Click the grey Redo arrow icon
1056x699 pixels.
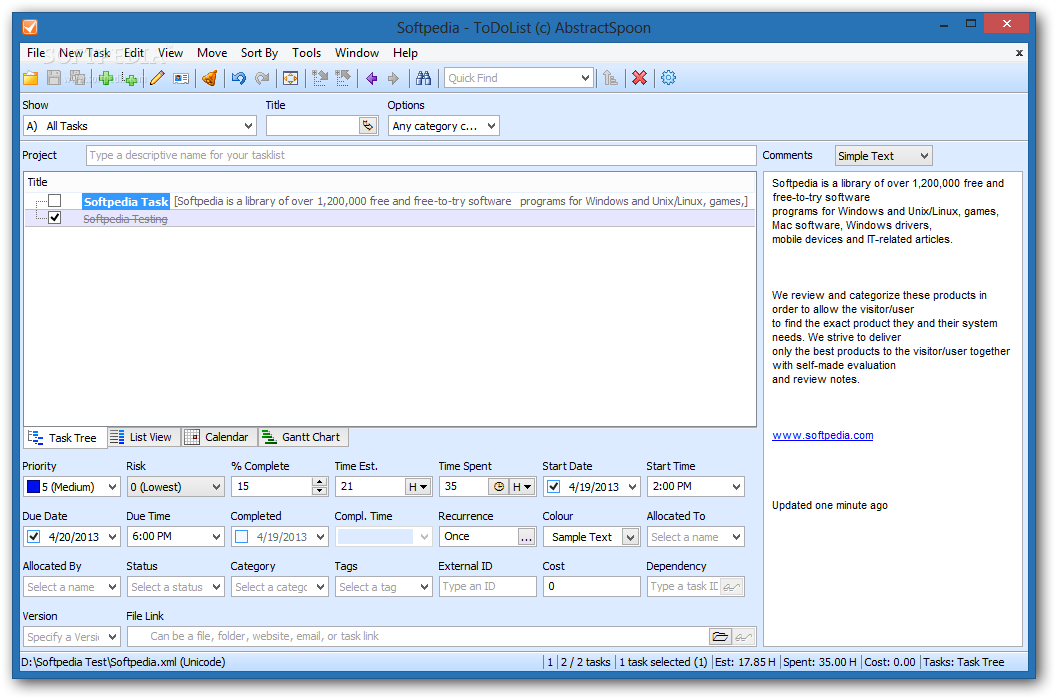click(262, 78)
